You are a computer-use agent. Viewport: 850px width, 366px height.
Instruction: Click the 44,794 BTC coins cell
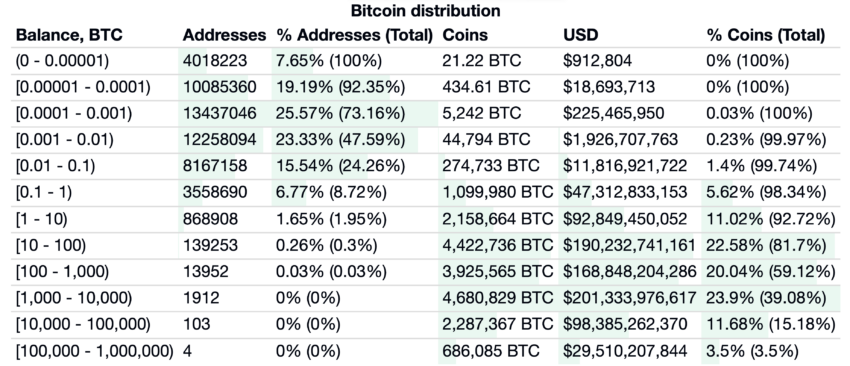(x=486, y=140)
